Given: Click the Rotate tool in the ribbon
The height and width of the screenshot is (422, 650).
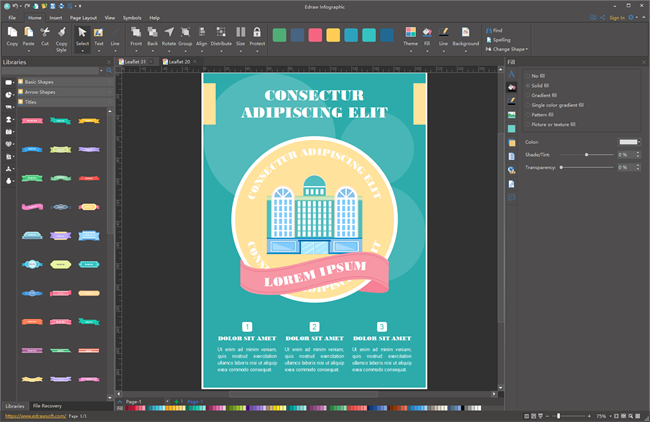Looking at the screenshot, I should [169, 34].
